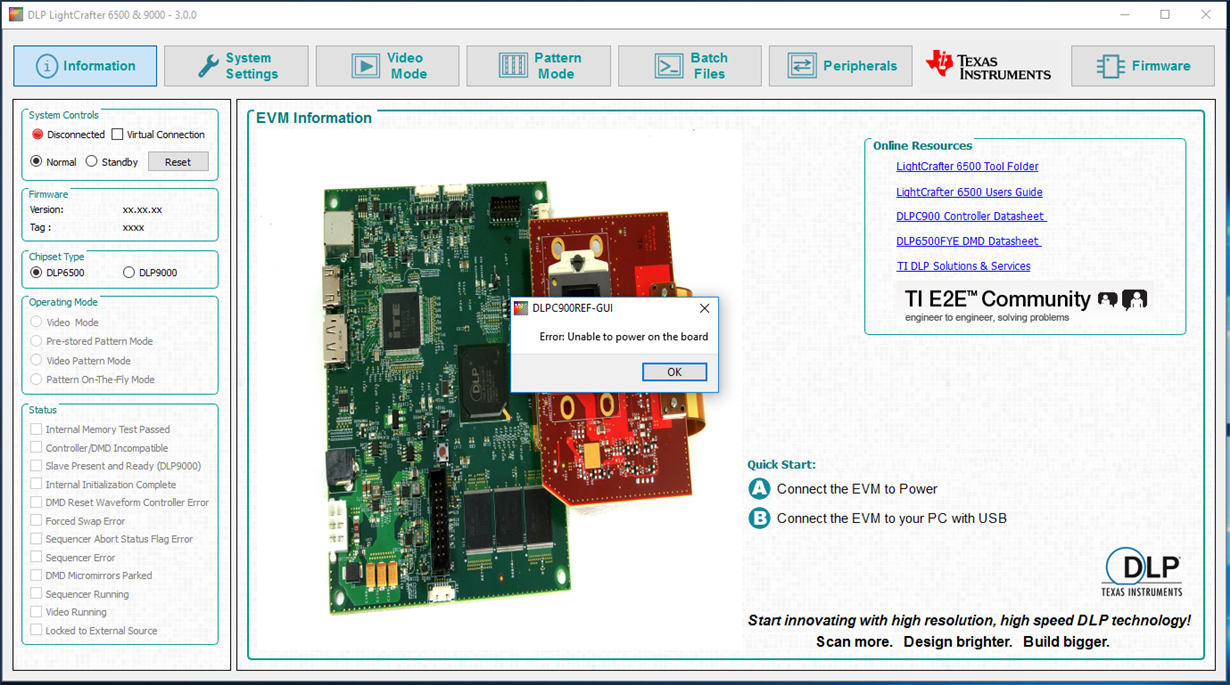Toggle Internal Memory Test Passed checkbox
Viewport: 1230px width, 685px height.
point(37,429)
